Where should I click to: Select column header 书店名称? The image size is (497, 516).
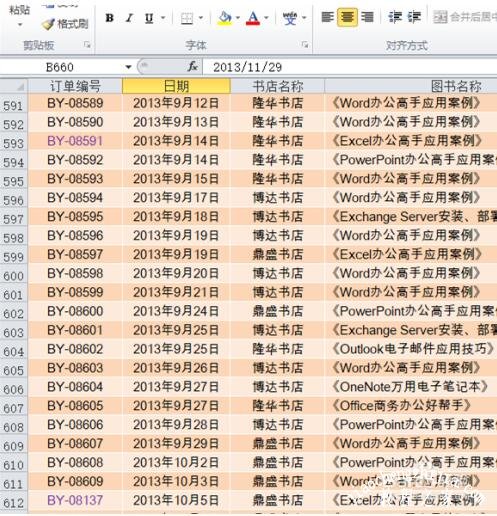277,86
